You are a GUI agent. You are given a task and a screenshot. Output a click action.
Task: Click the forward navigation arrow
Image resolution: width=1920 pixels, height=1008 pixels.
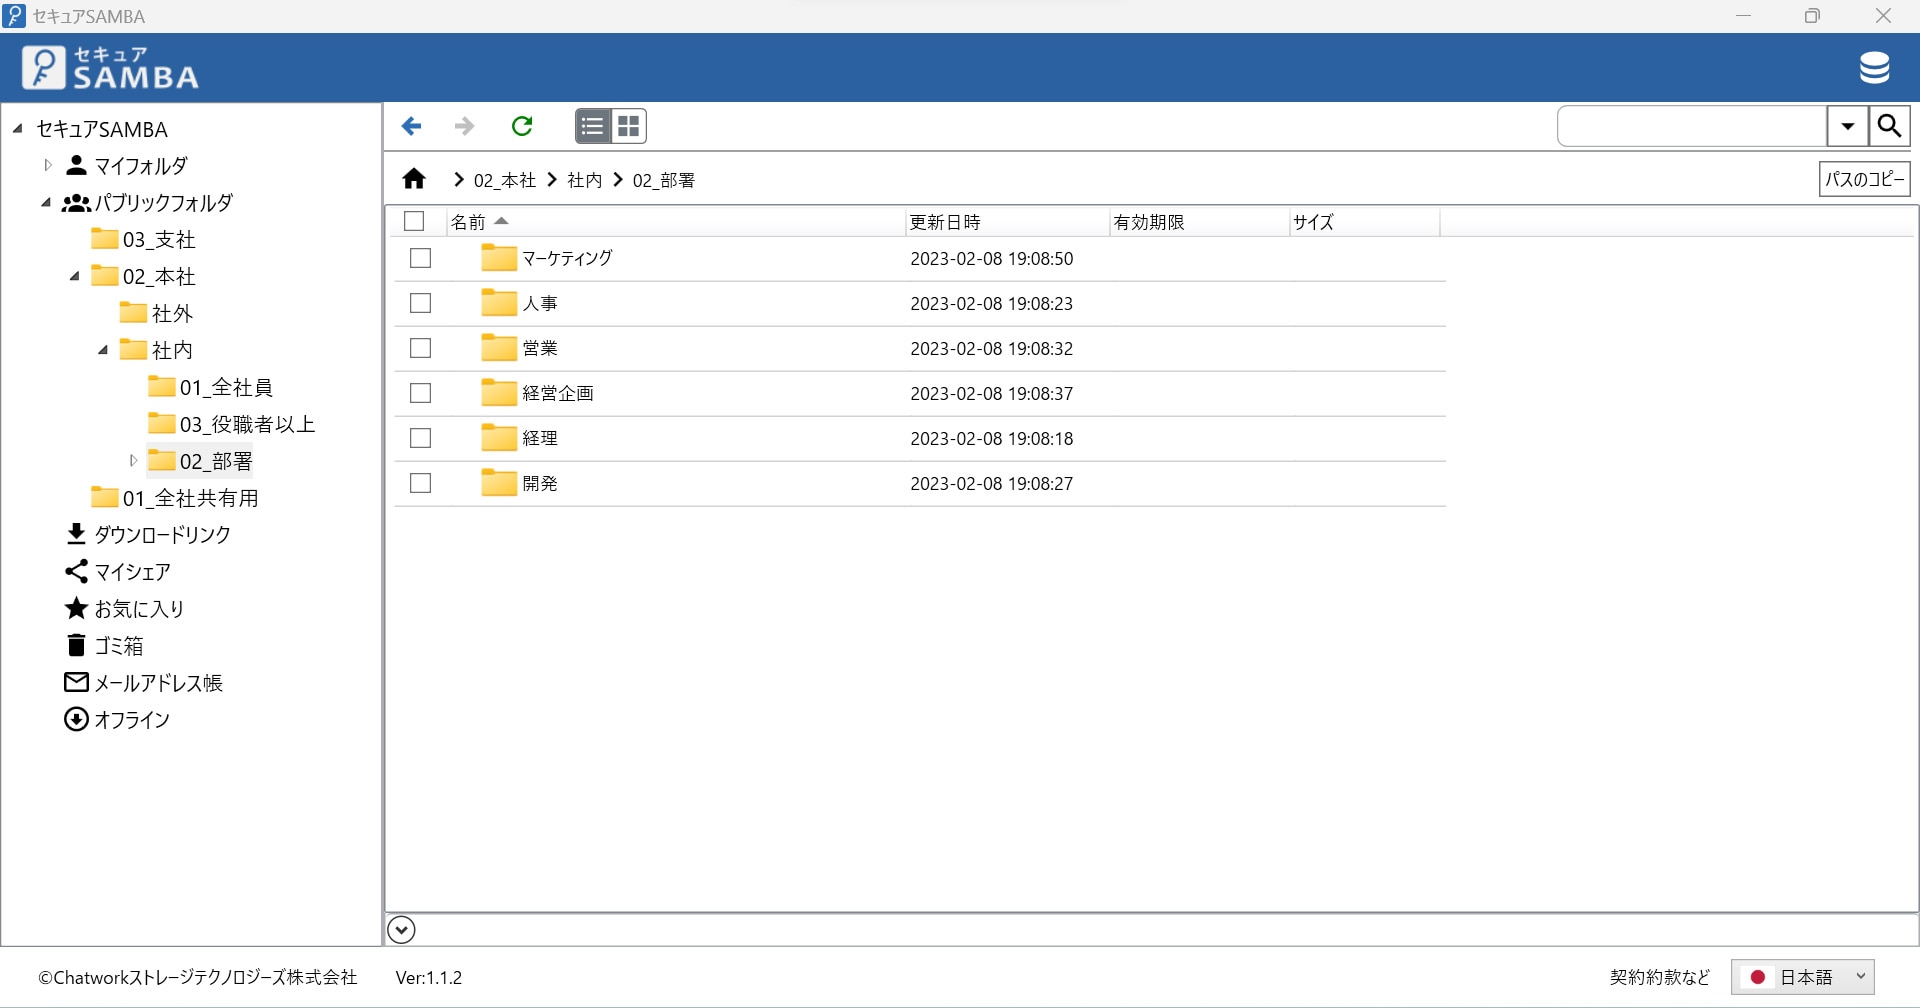click(x=464, y=126)
